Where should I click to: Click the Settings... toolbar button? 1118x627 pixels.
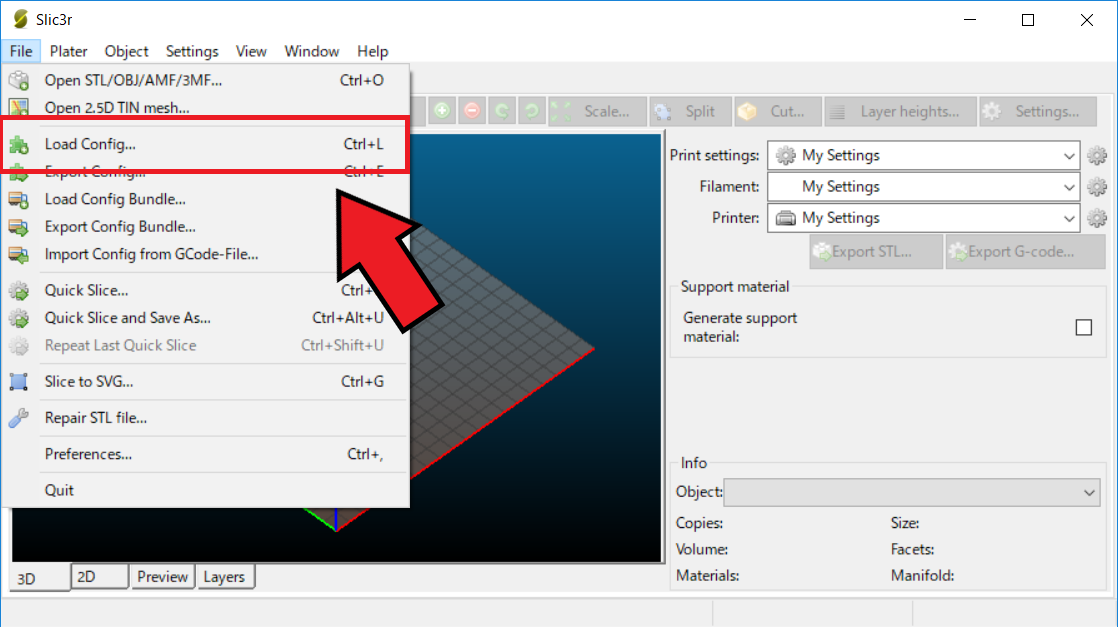[x=1037, y=111]
